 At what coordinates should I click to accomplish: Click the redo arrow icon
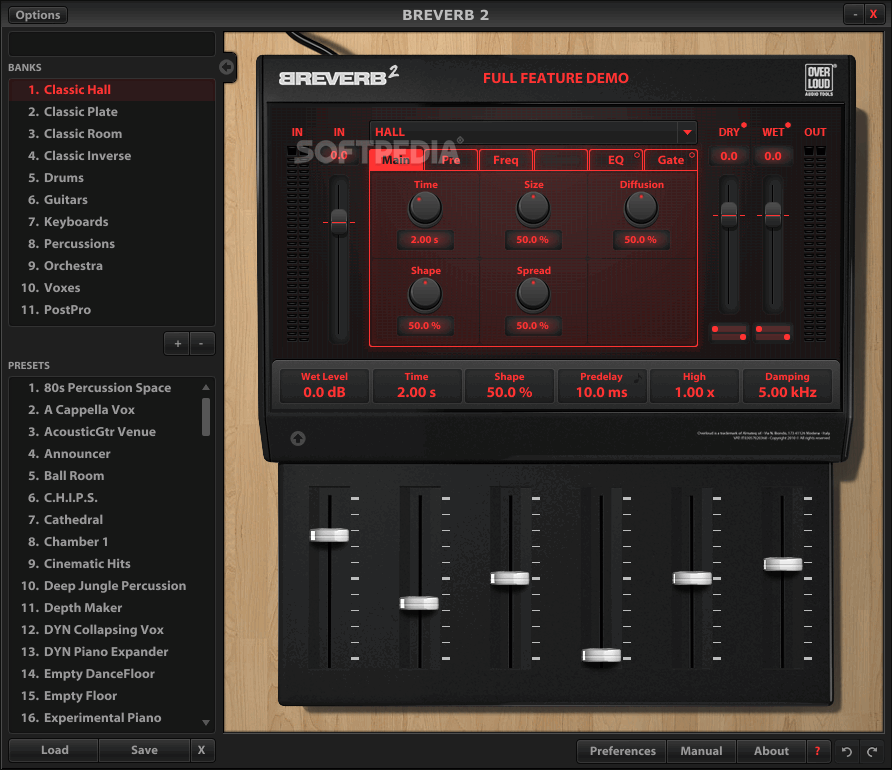tap(872, 751)
